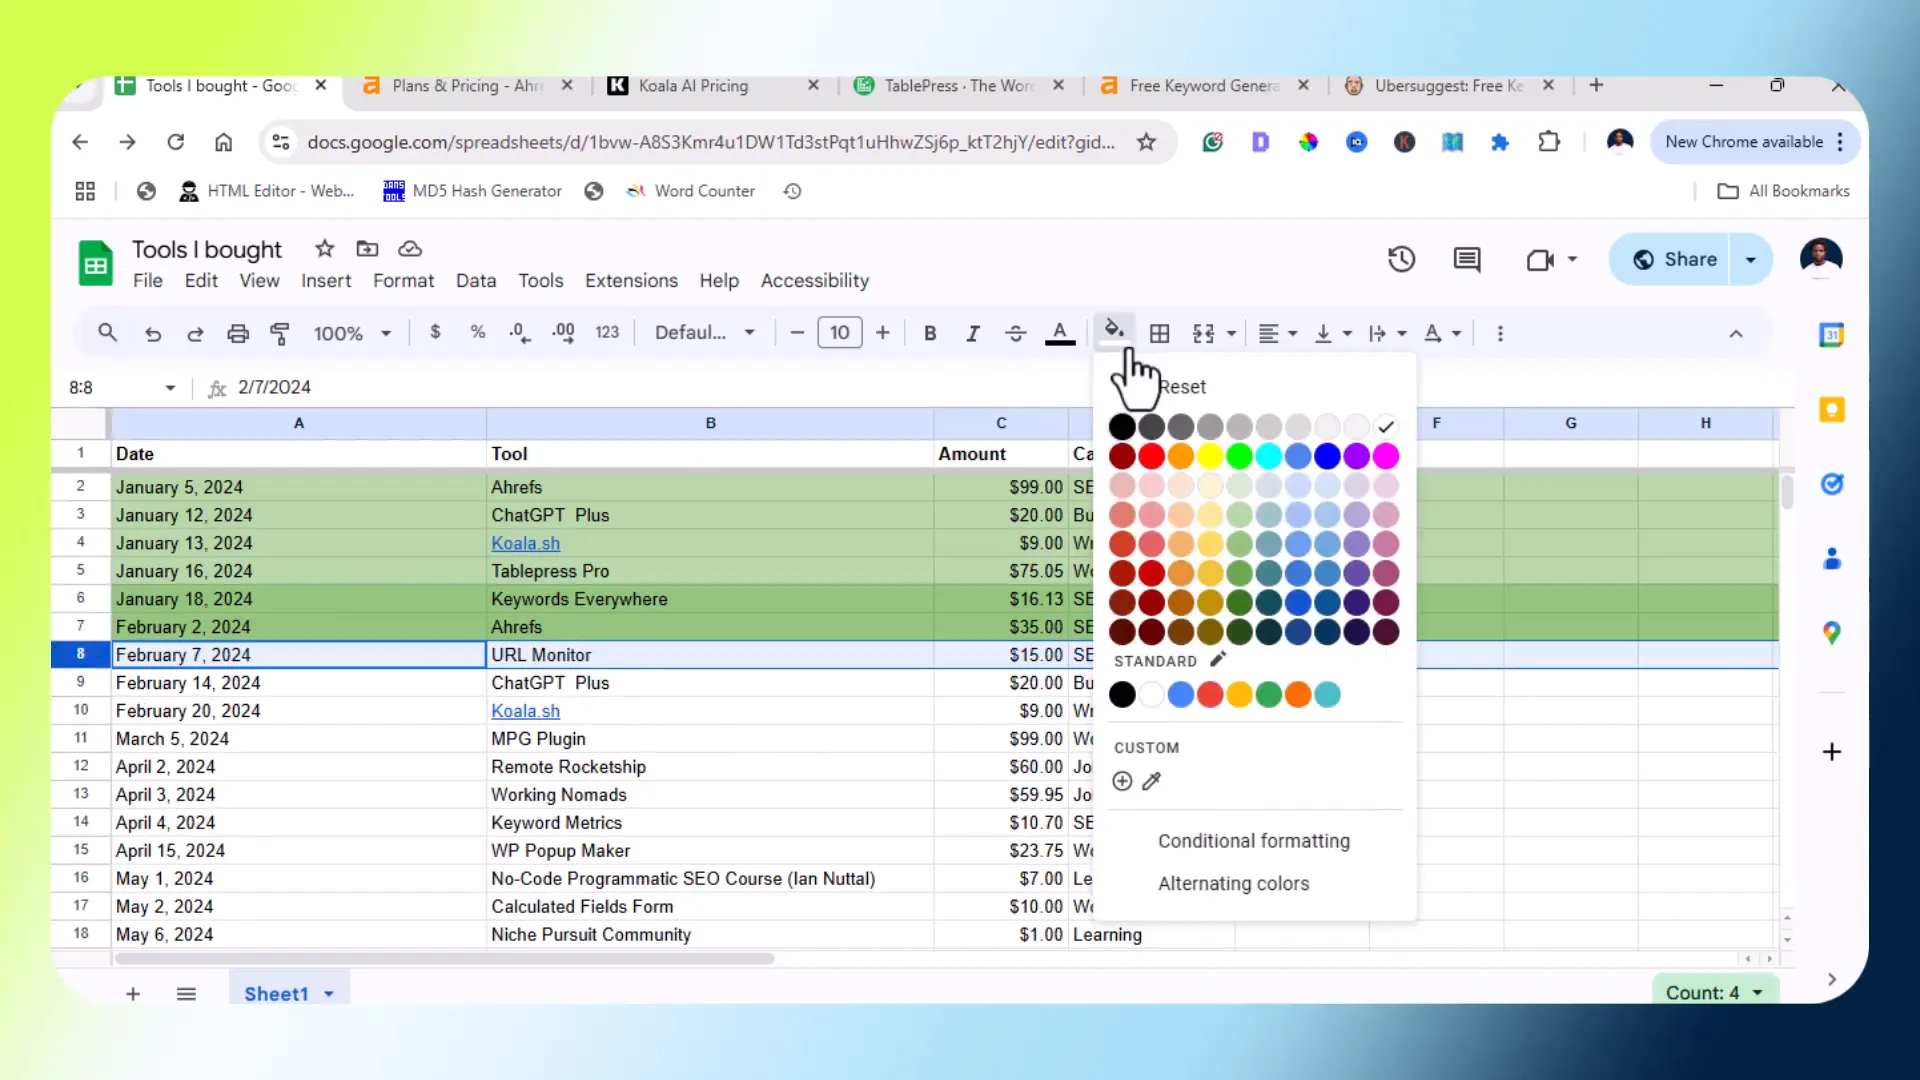Click Reset in fill color palette
1920x1080 pixels.
point(1182,387)
